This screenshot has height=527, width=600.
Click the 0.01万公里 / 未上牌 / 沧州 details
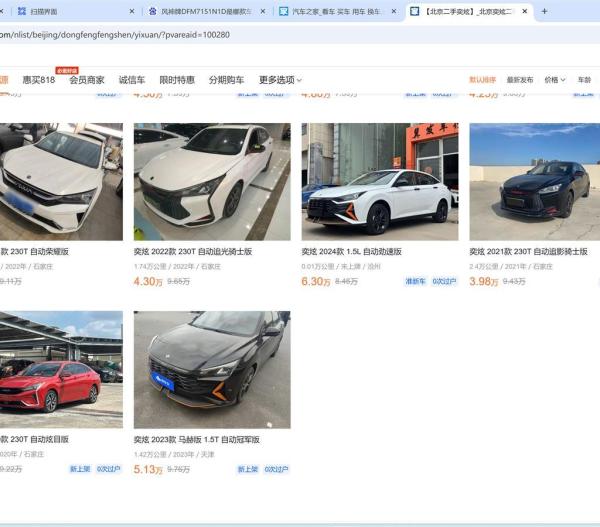[341, 266]
